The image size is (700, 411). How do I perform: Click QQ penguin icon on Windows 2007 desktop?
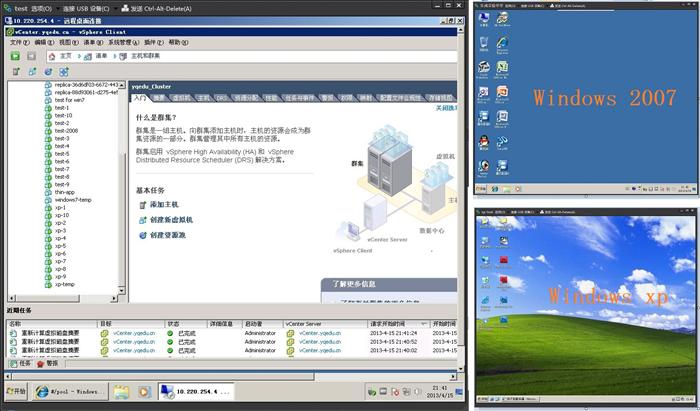[x=483, y=141]
